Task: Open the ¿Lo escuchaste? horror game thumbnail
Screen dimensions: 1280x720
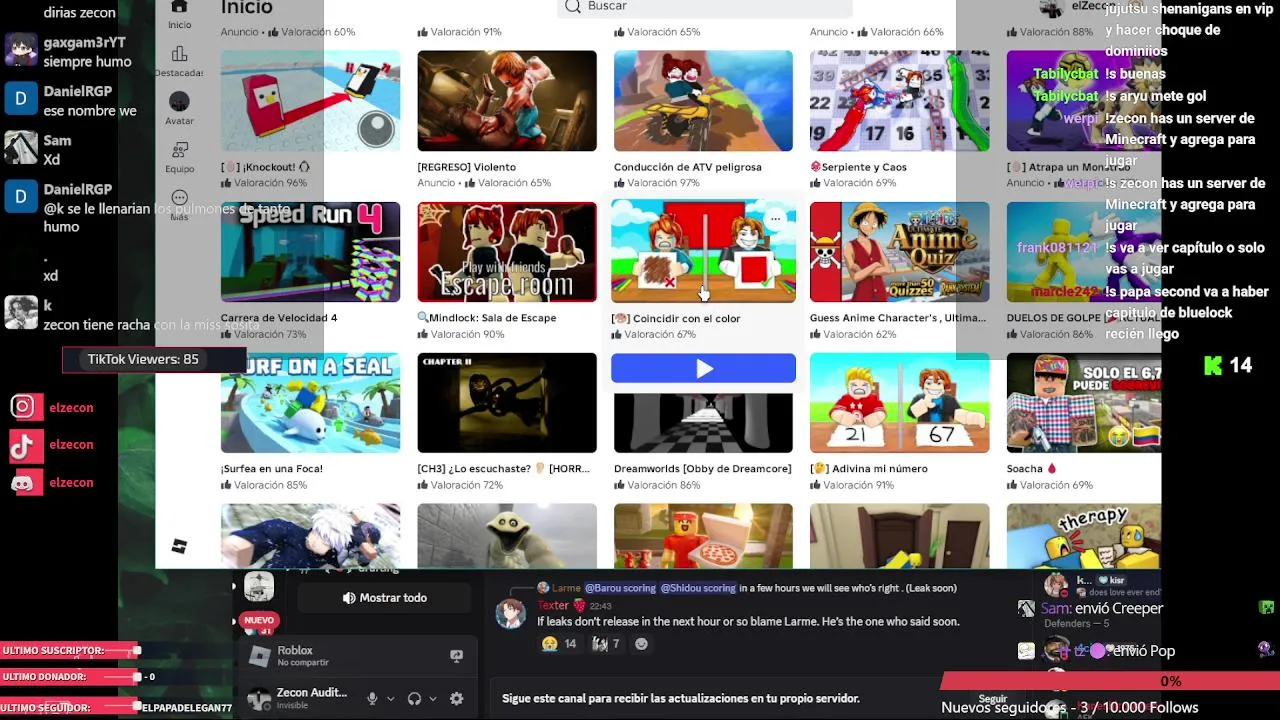Action: [507, 403]
